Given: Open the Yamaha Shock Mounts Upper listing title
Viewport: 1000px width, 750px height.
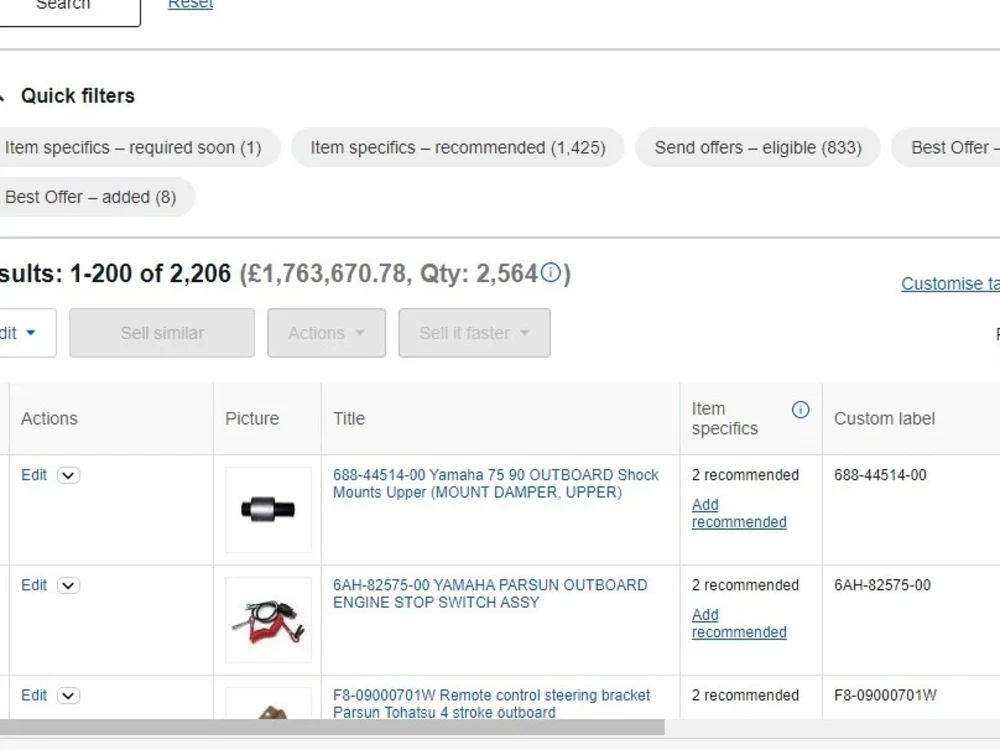Looking at the screenshot, I should click(496, 483).
